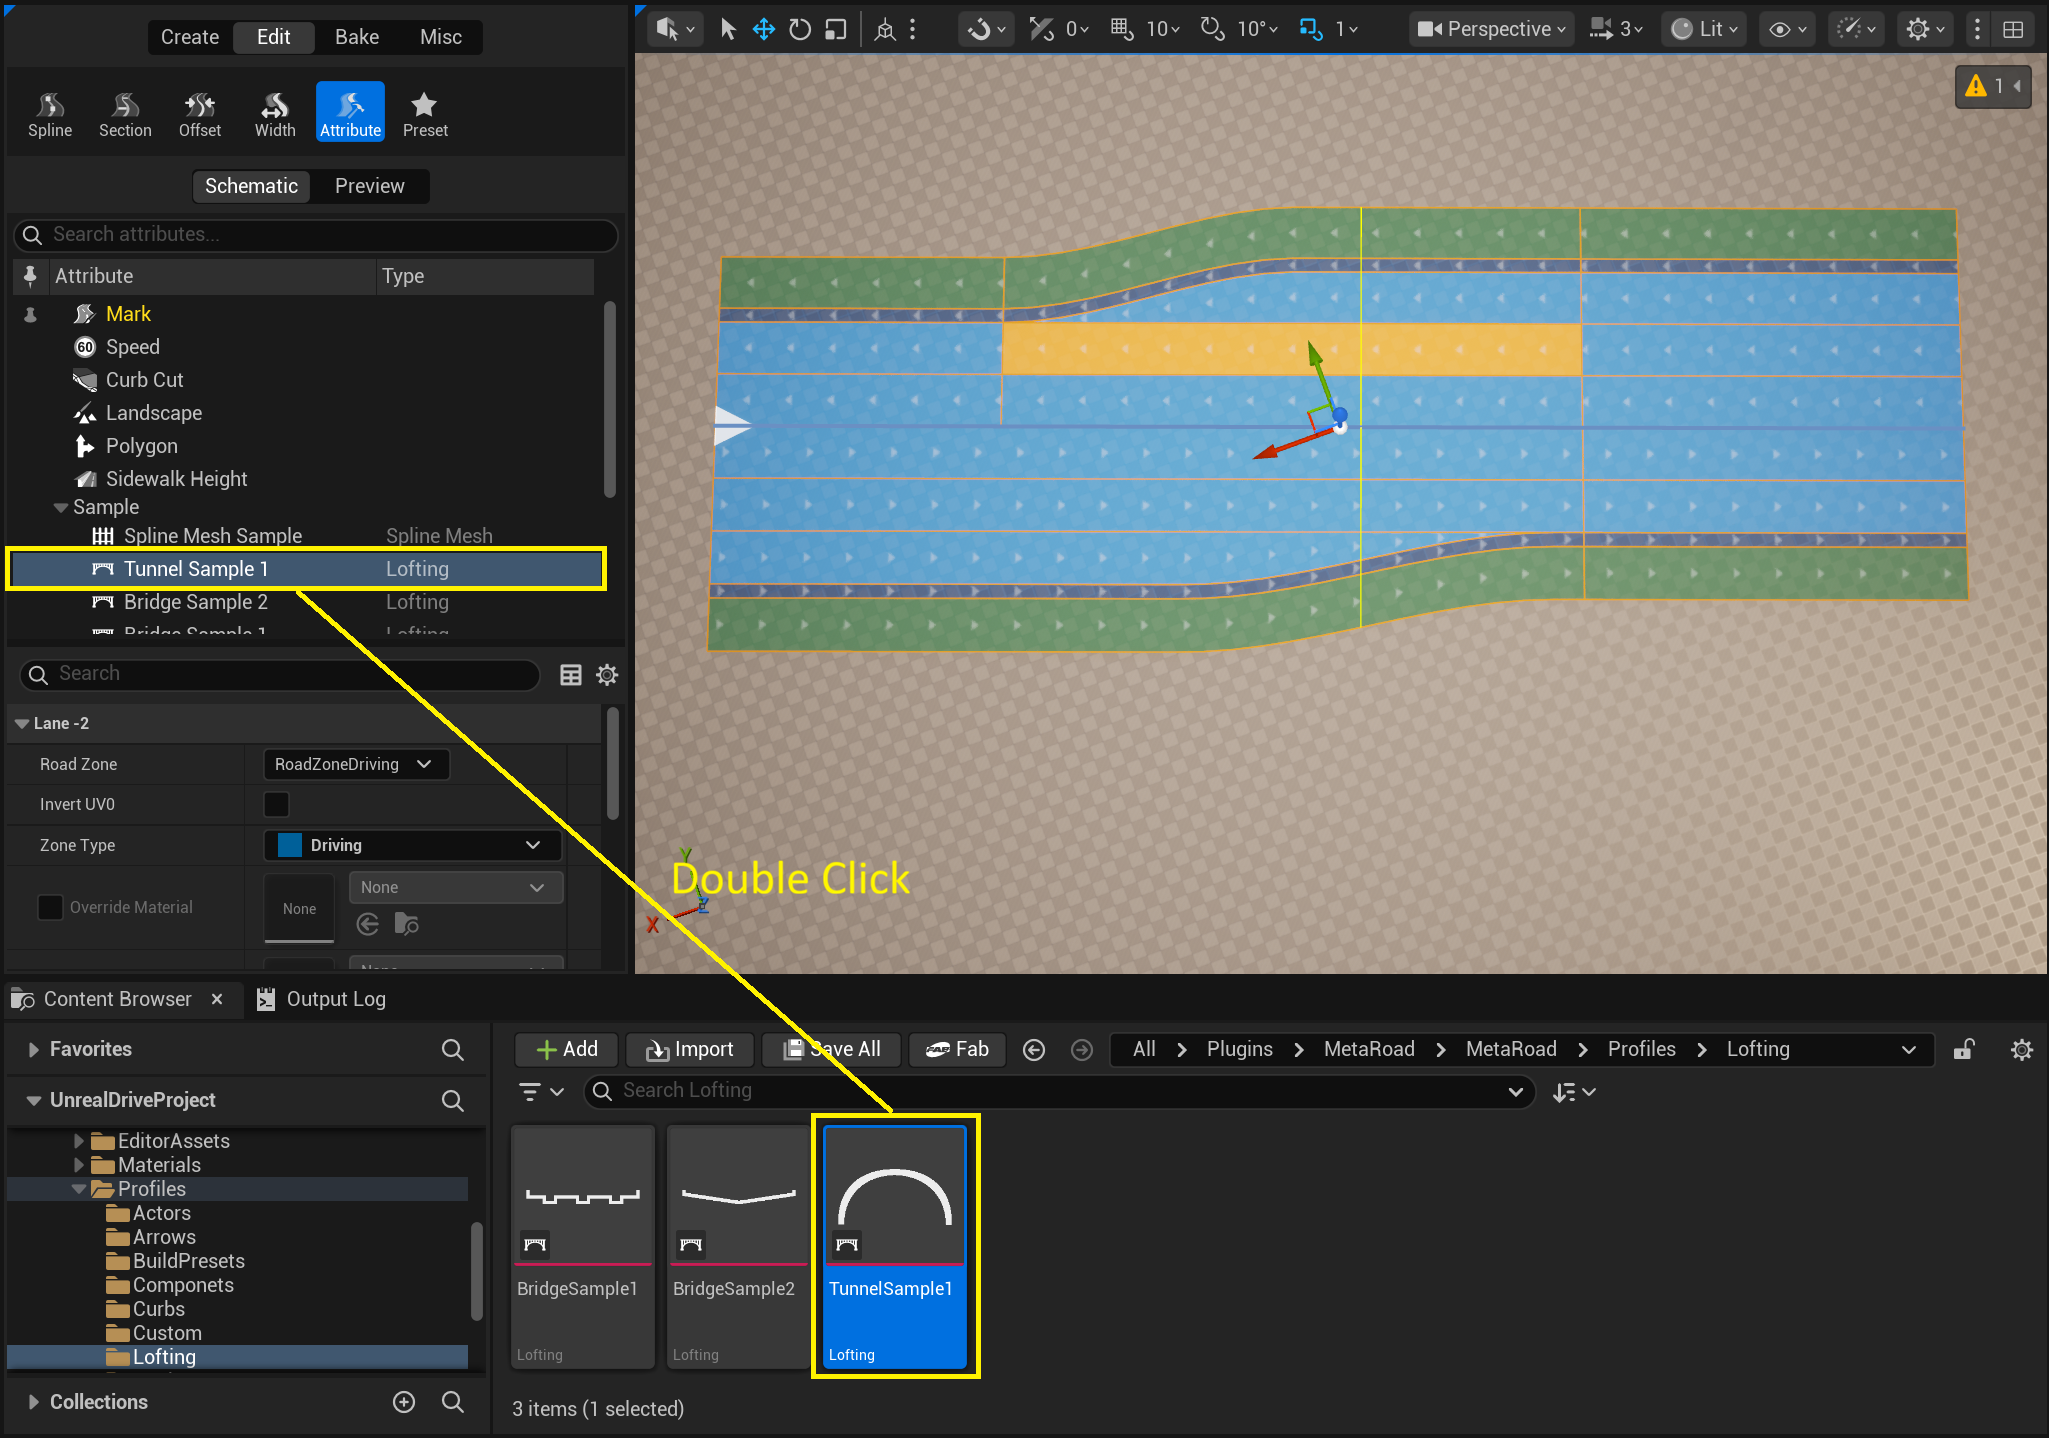Screen dimensions: 2049x1438
Task: Open viewport layout grid icon
Action: click(x=2013, y=29)
